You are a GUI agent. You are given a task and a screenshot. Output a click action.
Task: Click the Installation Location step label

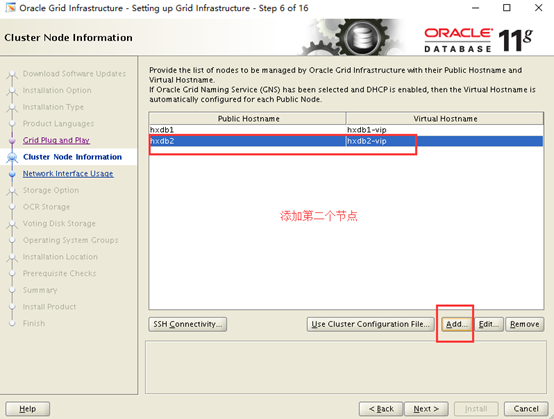click(x=60, y=256)
